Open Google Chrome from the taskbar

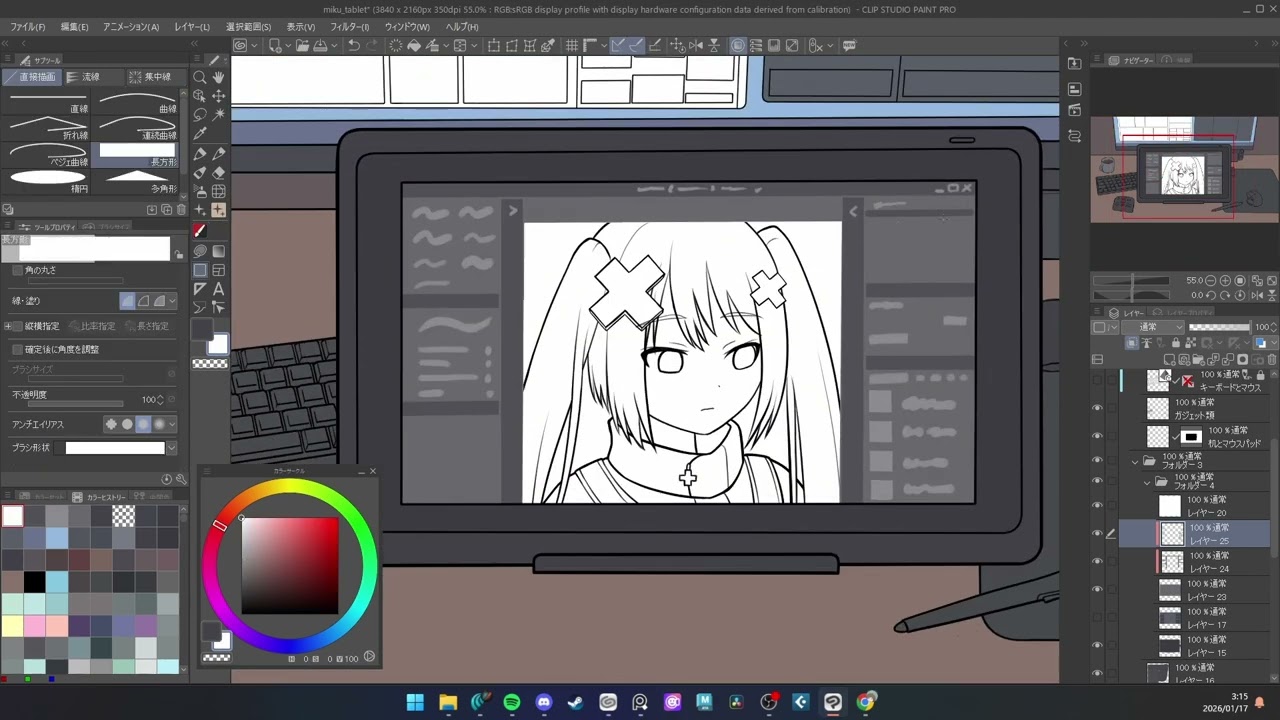865,702
